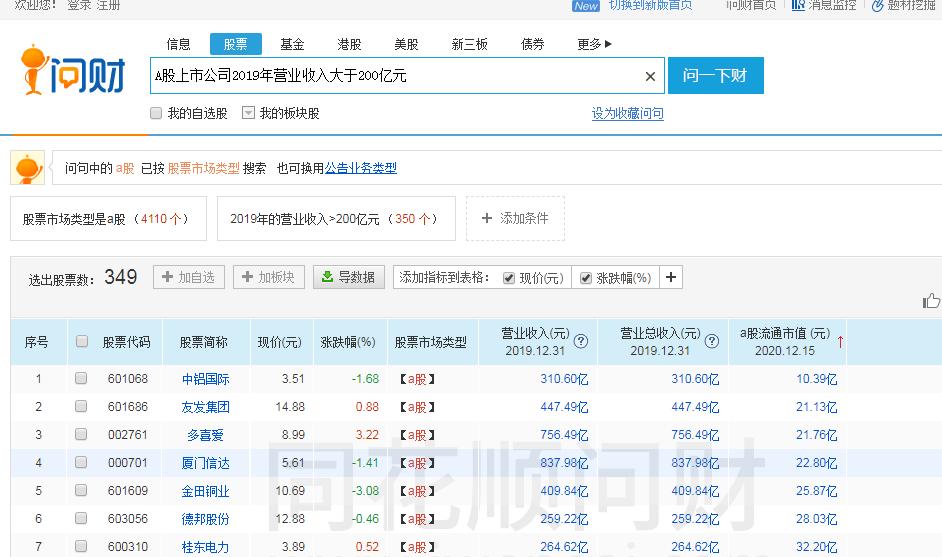Image resolution: width=942 pixels, height=557 pixels.
Task: Click revenue value 756.49亿 for 多喜爱
Action: (x=564, y=434)
